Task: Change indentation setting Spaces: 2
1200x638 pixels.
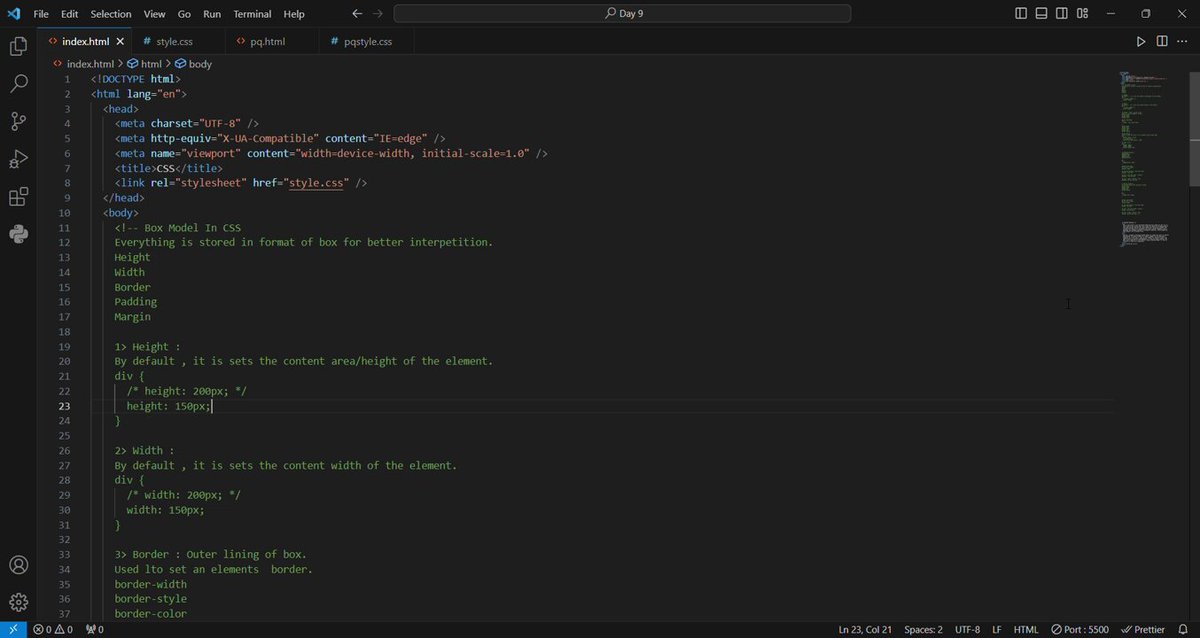Action: pos(923,629)
